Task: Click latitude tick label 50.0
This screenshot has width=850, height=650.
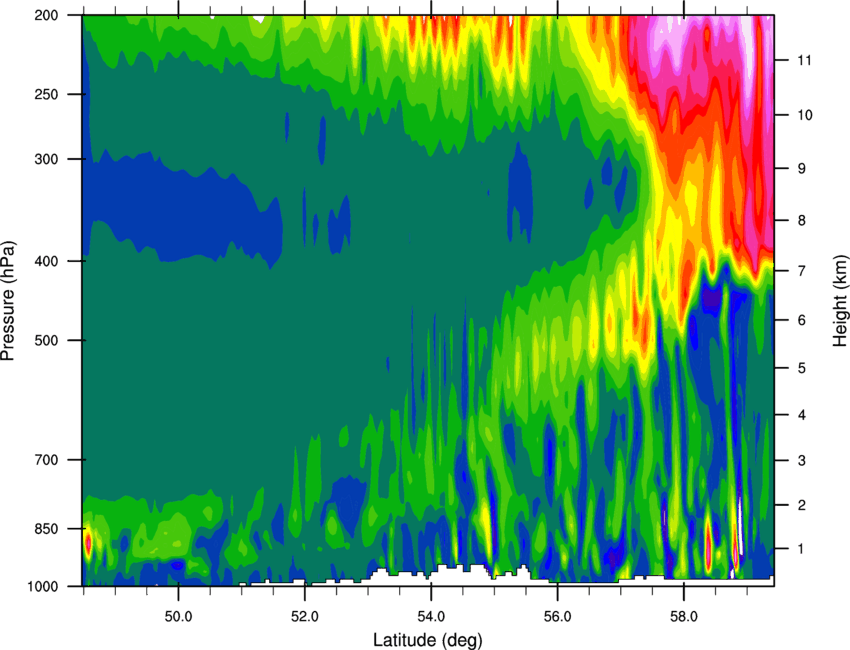Action: pyautogui.click(x=178, y=617)
